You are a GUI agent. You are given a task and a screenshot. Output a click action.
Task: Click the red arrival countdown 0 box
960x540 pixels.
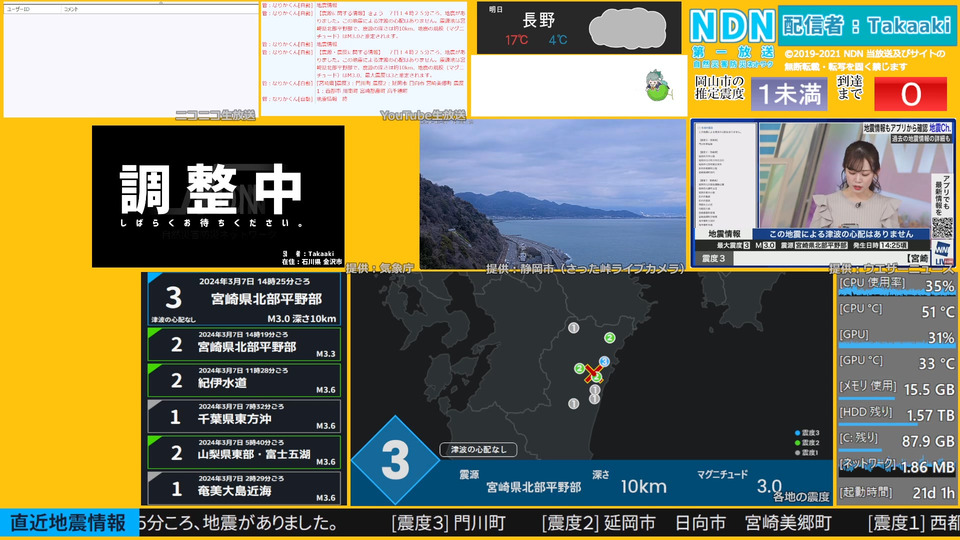pos(910,94)
